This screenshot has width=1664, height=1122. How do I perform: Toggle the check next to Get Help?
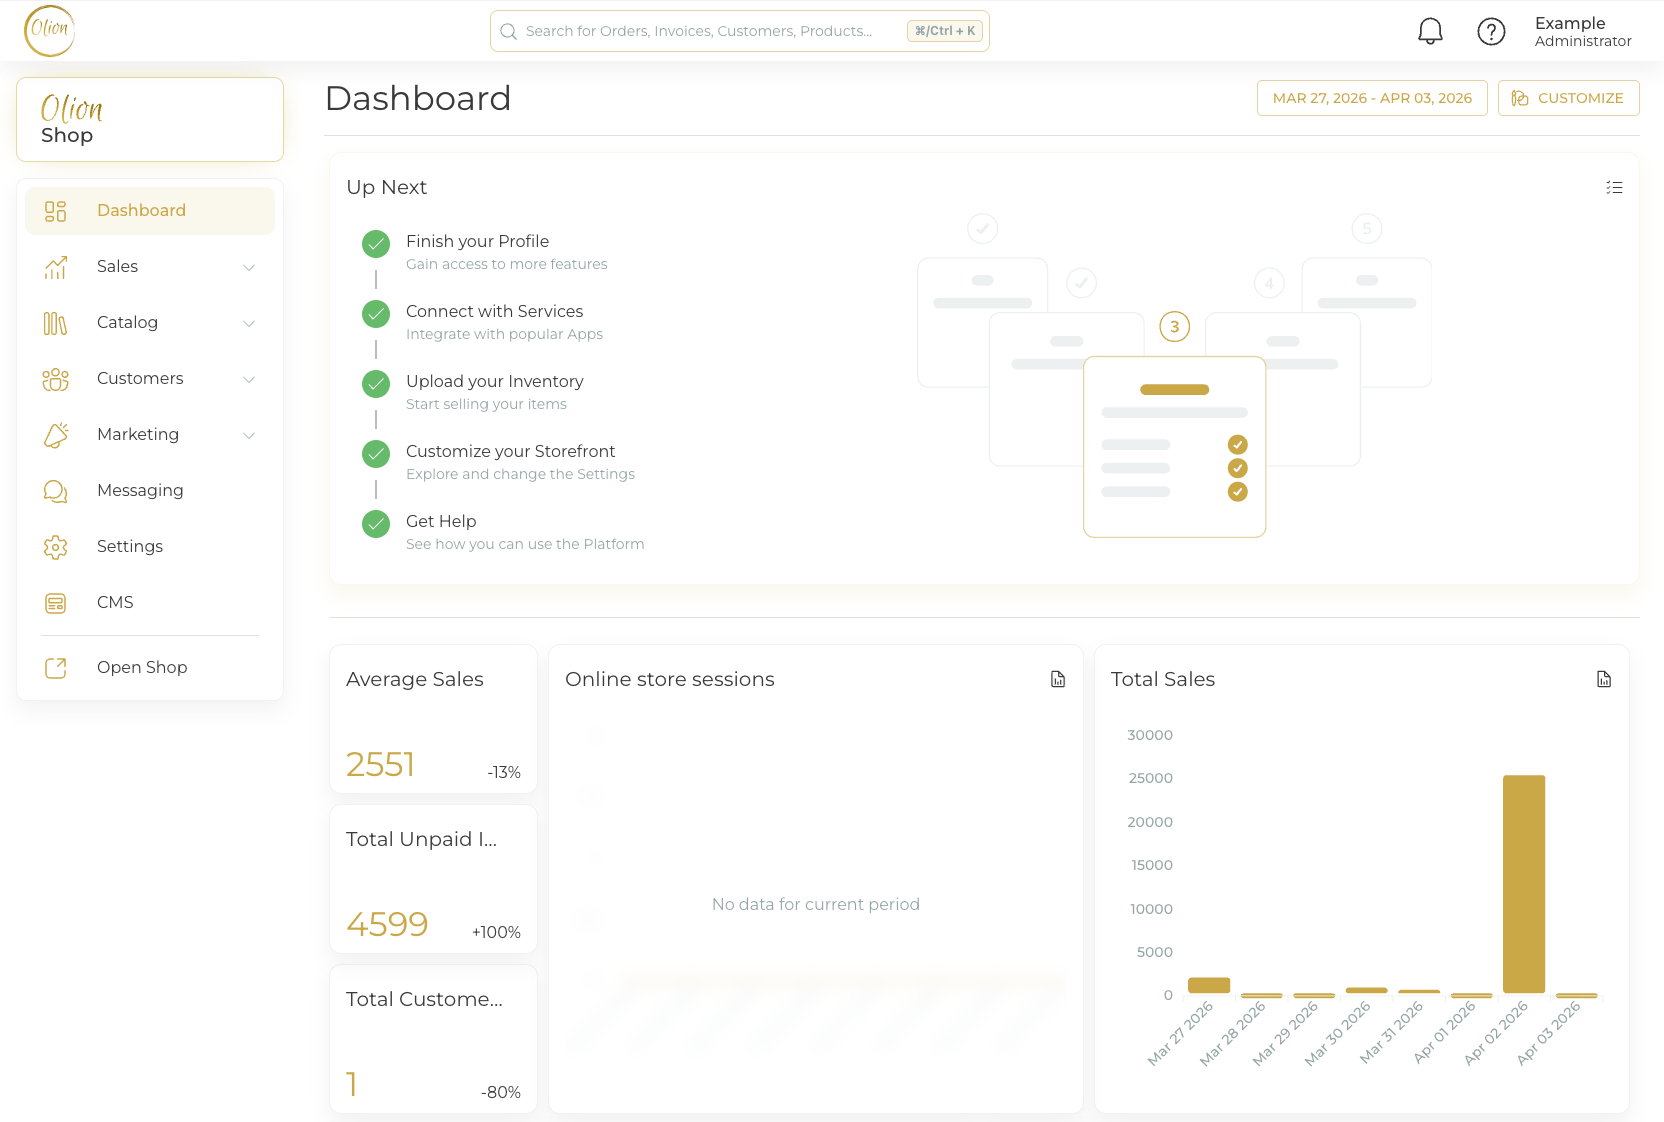click(375, 523)
